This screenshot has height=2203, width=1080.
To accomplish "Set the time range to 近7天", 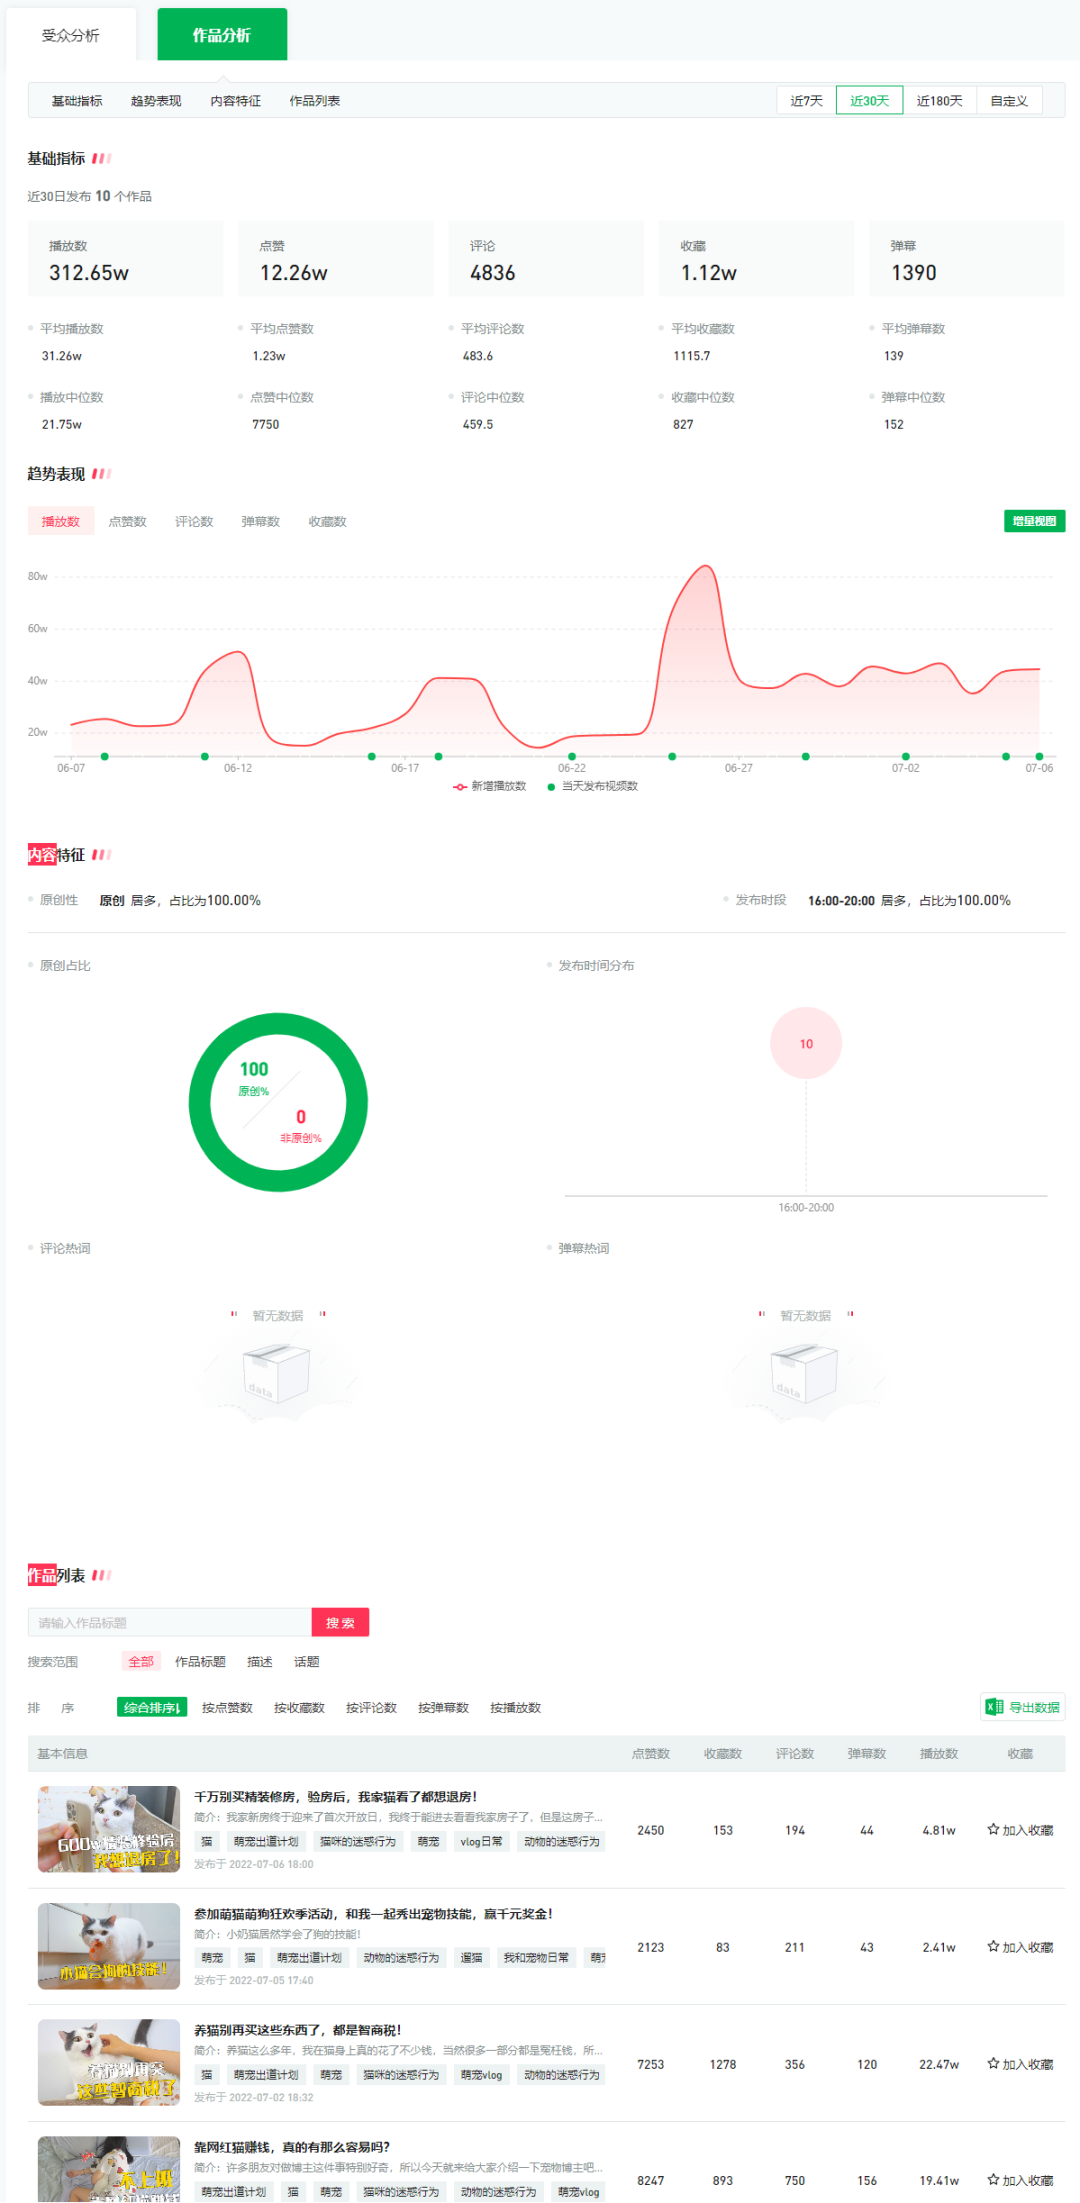I will click(x=807, y=101).
